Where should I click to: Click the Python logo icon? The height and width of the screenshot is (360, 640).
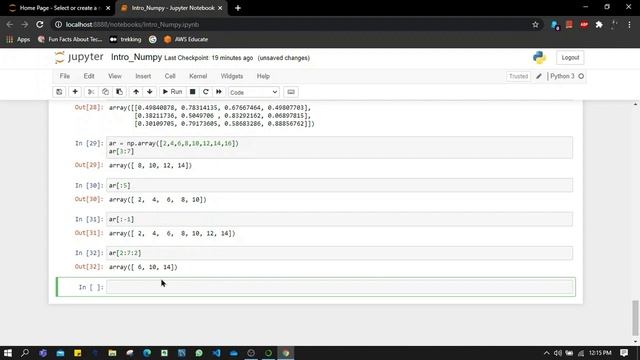tap(539, 58)
